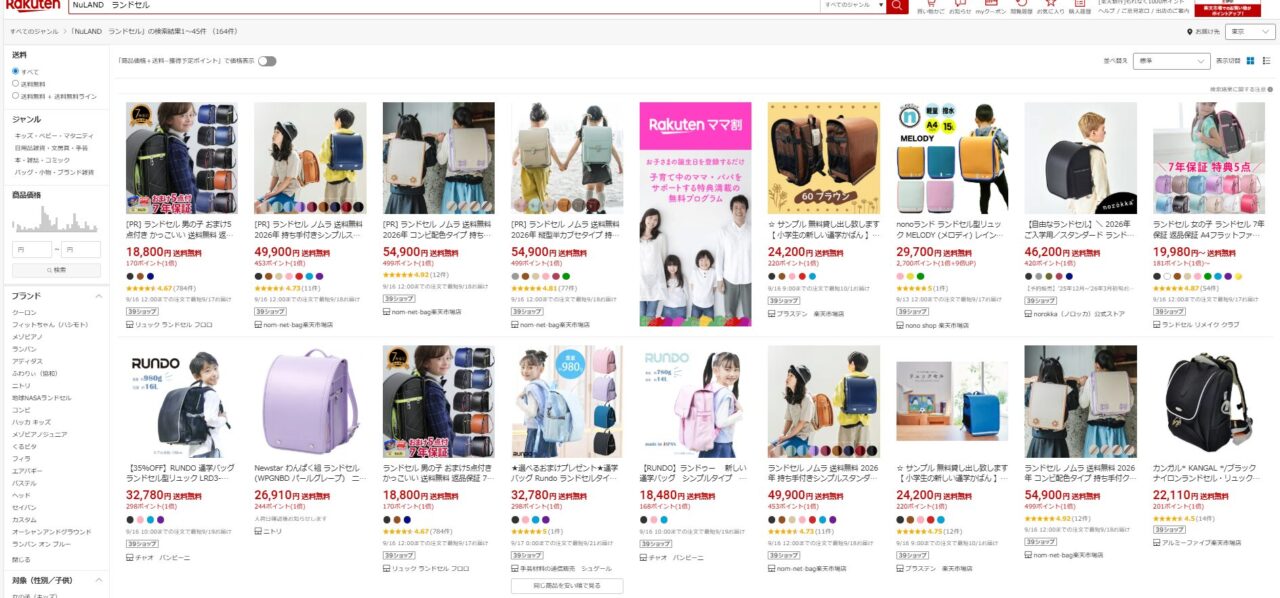Screen dimensions: 1280x598
Task: Filter by フィットちゃん (ハシモト) brand
Action: [51, 324]
